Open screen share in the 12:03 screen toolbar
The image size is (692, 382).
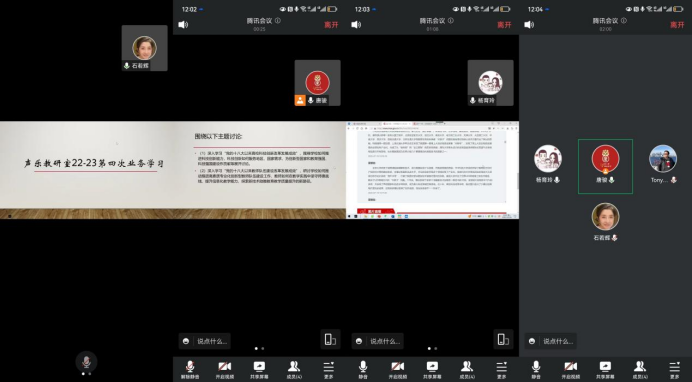[x=432, y=370]
